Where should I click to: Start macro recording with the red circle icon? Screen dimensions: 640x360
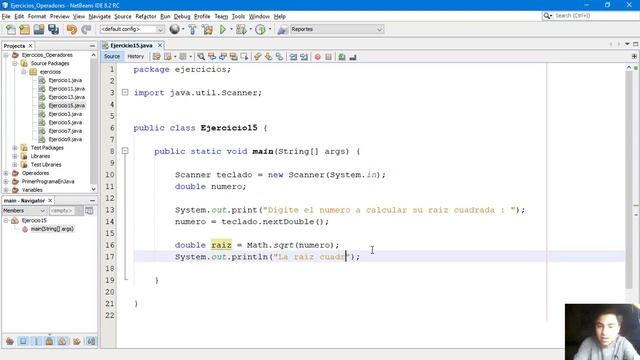click(x=318, y=57)
